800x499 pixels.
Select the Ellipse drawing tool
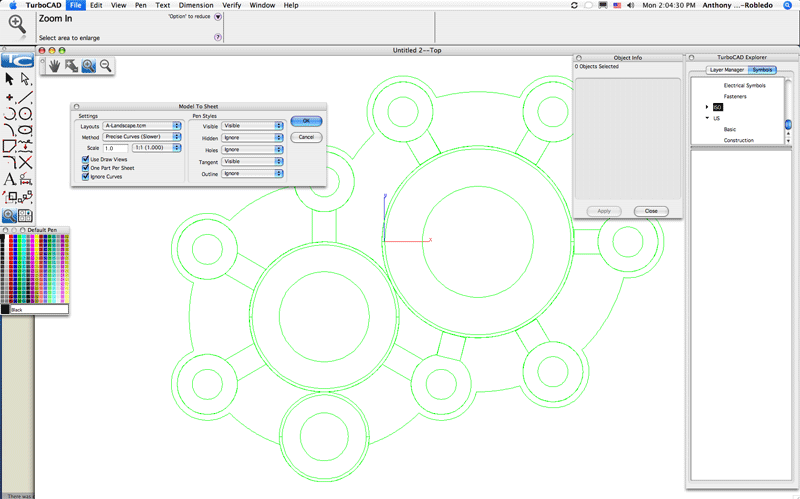[x=25, y=129]
